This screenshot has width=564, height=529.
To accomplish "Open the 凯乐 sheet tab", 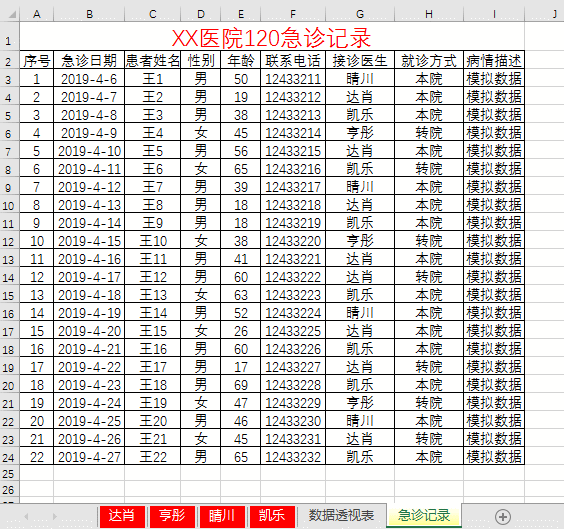I will click(x=272, y=516).
